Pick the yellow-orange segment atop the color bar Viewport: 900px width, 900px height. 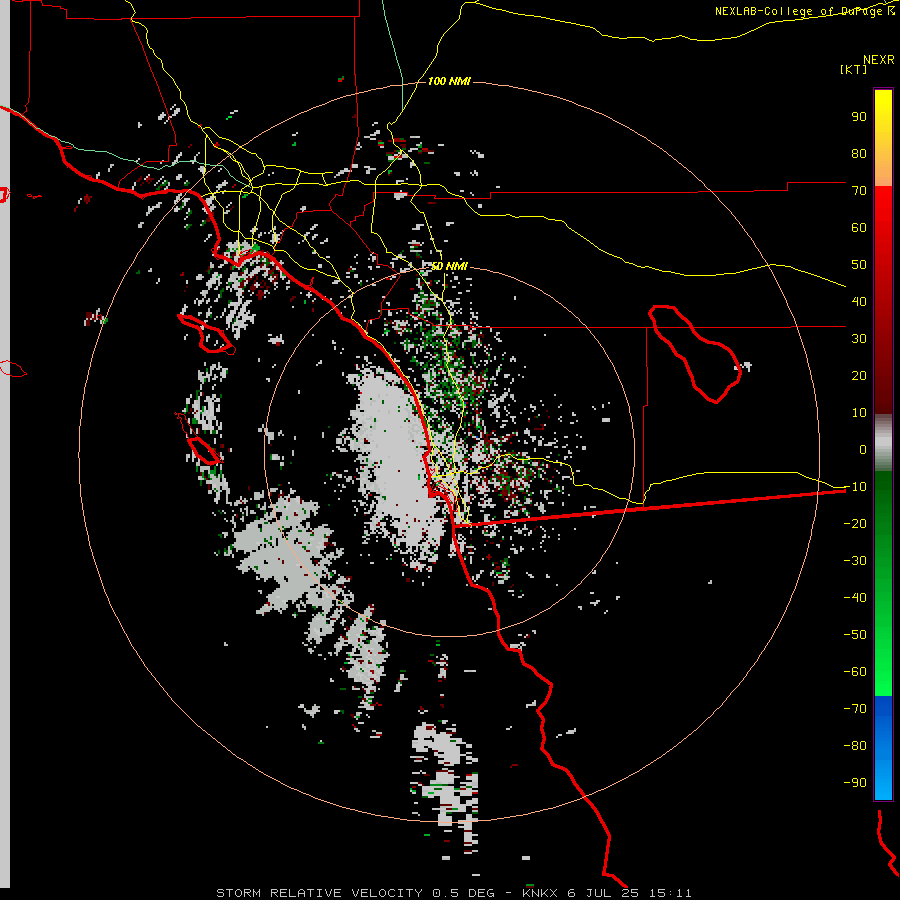pos(883,138)
